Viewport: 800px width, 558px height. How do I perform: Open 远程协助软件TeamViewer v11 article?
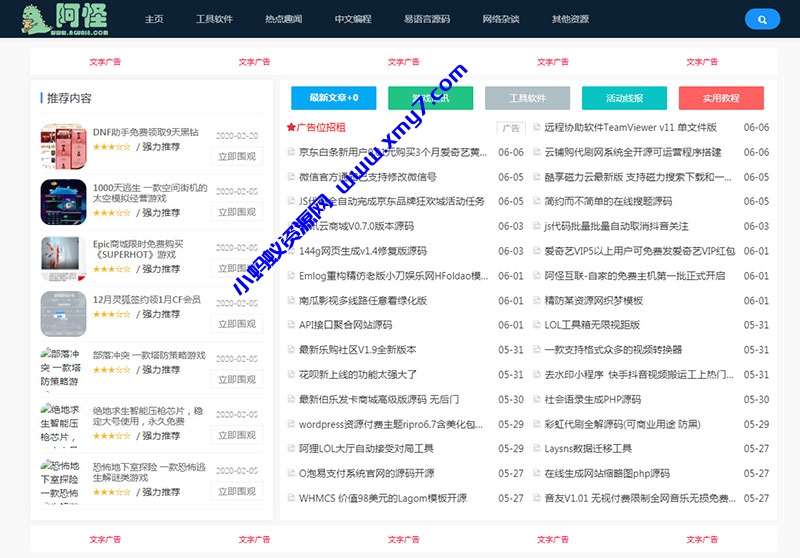click(631, 128)
